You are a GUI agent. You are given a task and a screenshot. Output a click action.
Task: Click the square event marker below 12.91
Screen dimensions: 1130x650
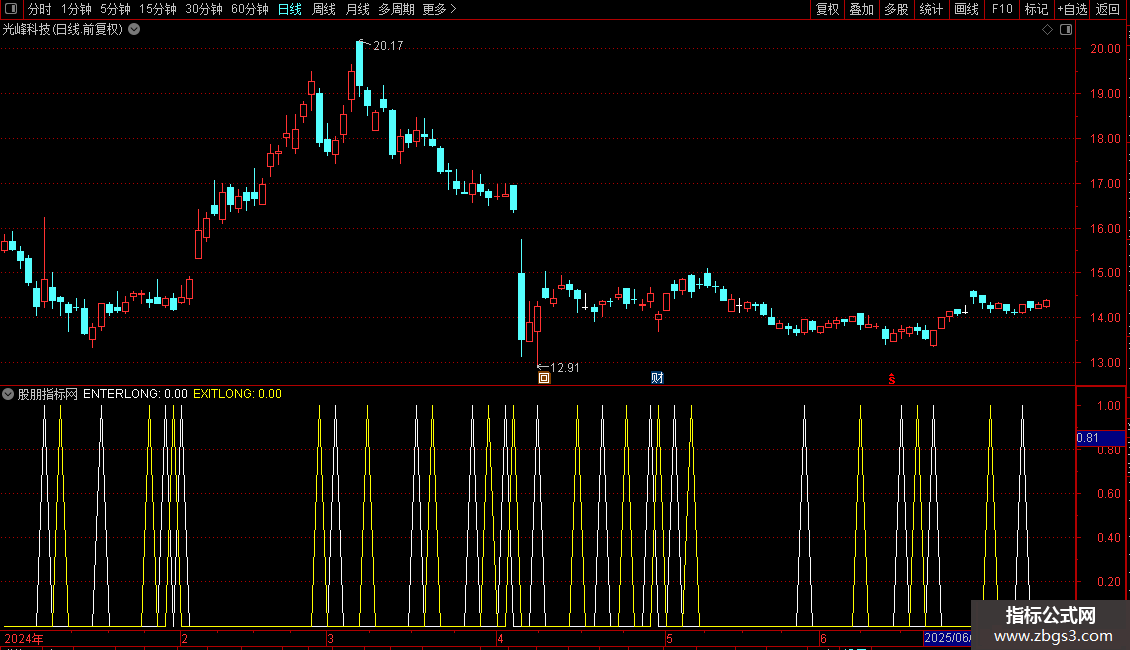coord(544,378)
